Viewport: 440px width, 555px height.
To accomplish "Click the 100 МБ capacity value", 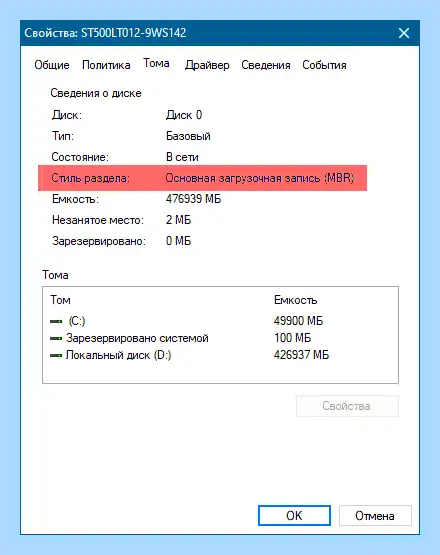I will pyautogui.click(x=292, y=338).
